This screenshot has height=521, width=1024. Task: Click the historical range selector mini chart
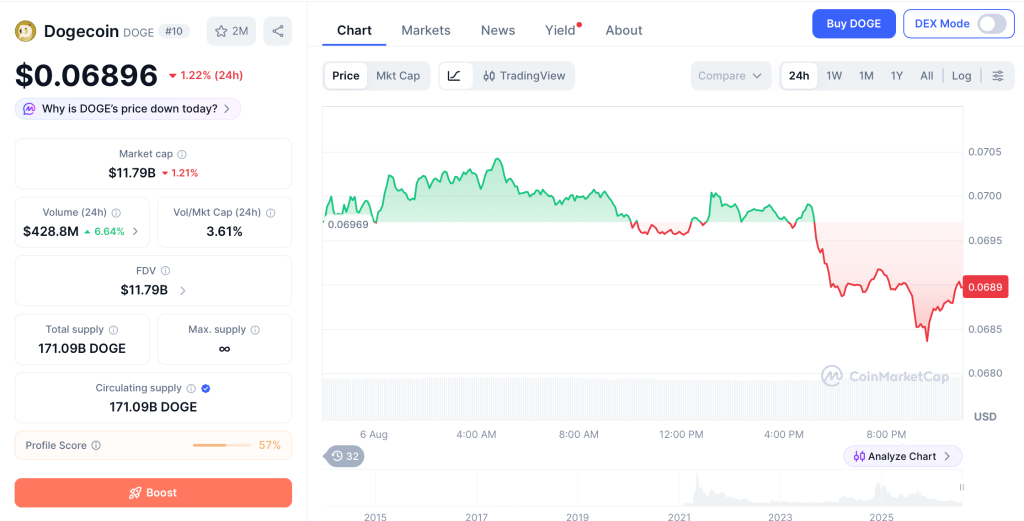(643, 489)
